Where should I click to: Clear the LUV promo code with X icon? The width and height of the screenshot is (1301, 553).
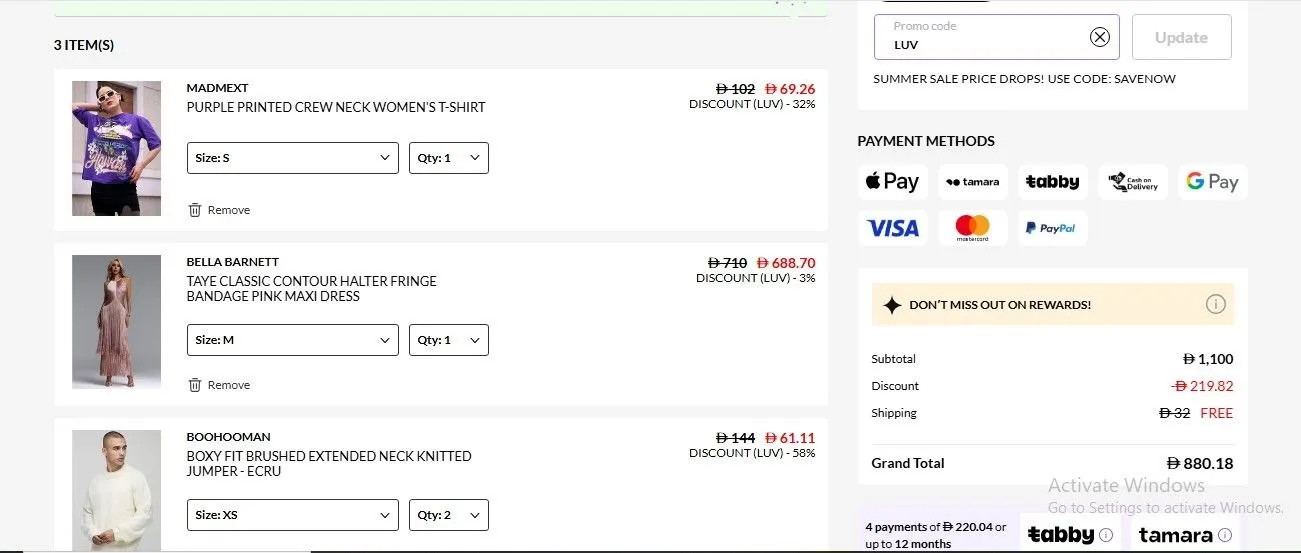point(1100,37)
